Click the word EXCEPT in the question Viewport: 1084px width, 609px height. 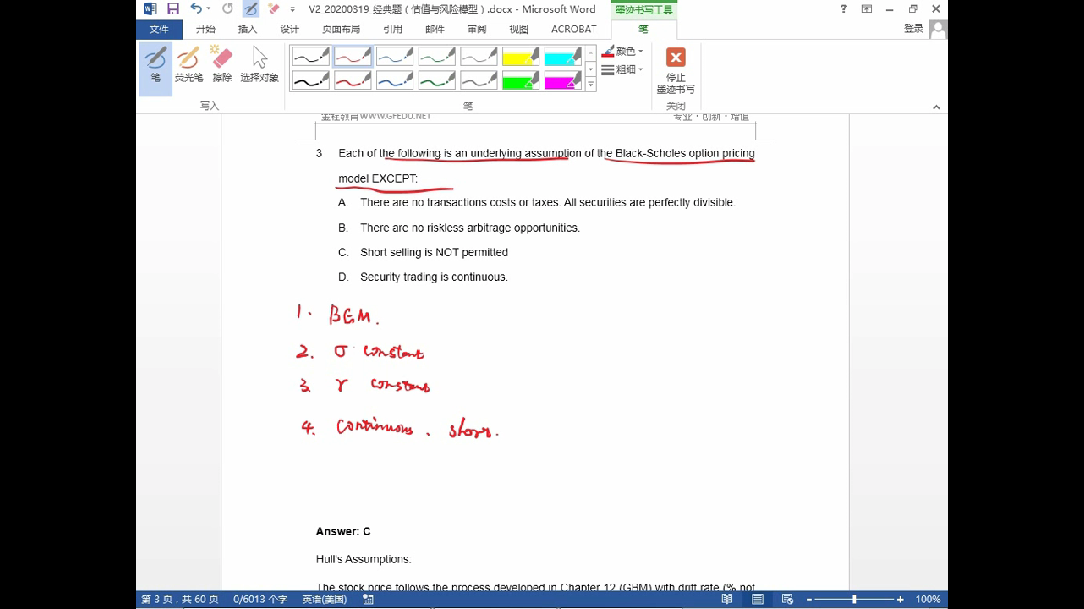(x=395, y=178)
